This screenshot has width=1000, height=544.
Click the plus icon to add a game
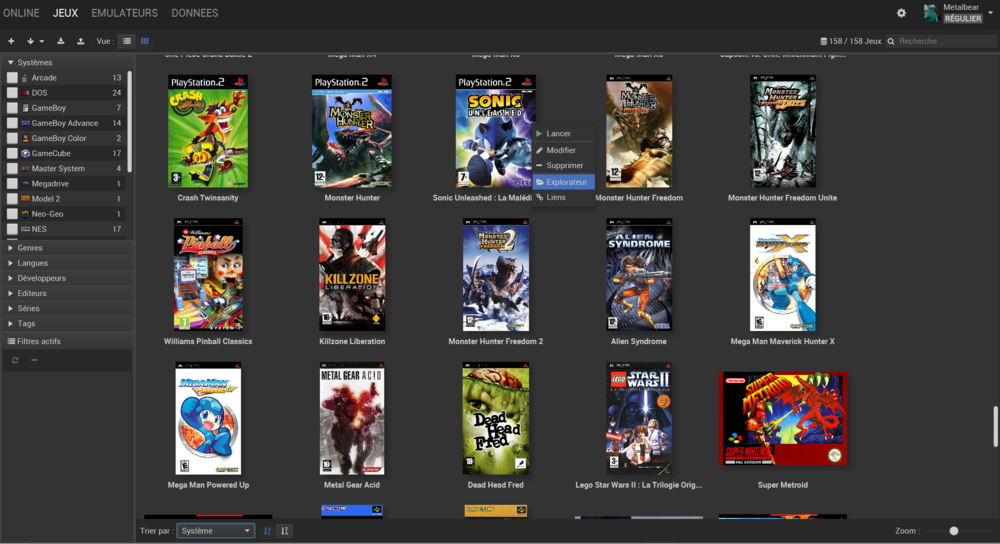(11, 41)
